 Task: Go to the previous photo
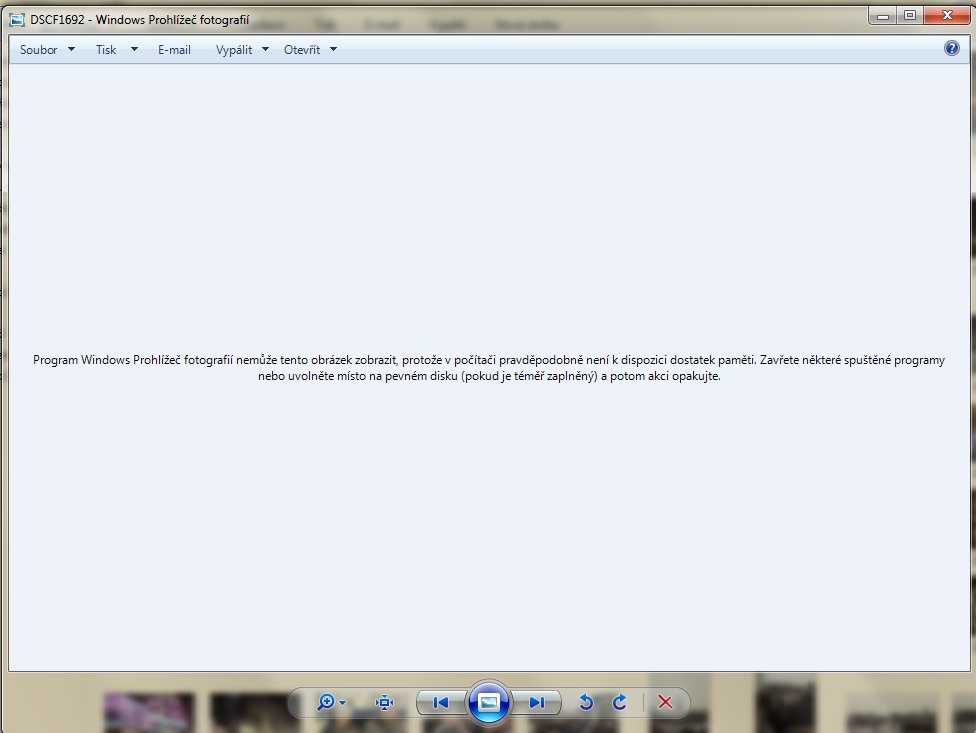[440, 703]
